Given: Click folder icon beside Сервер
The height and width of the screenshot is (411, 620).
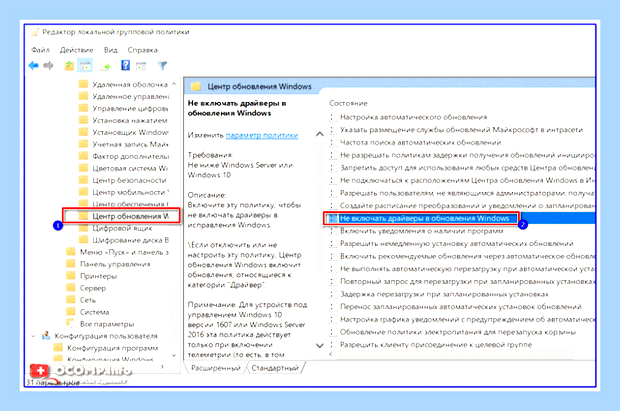Looking at the screenshot, I should (x=71, y=287).
